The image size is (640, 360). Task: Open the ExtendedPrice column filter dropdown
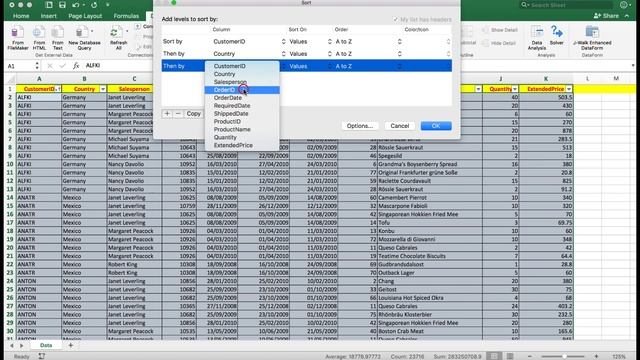(569, 89)
